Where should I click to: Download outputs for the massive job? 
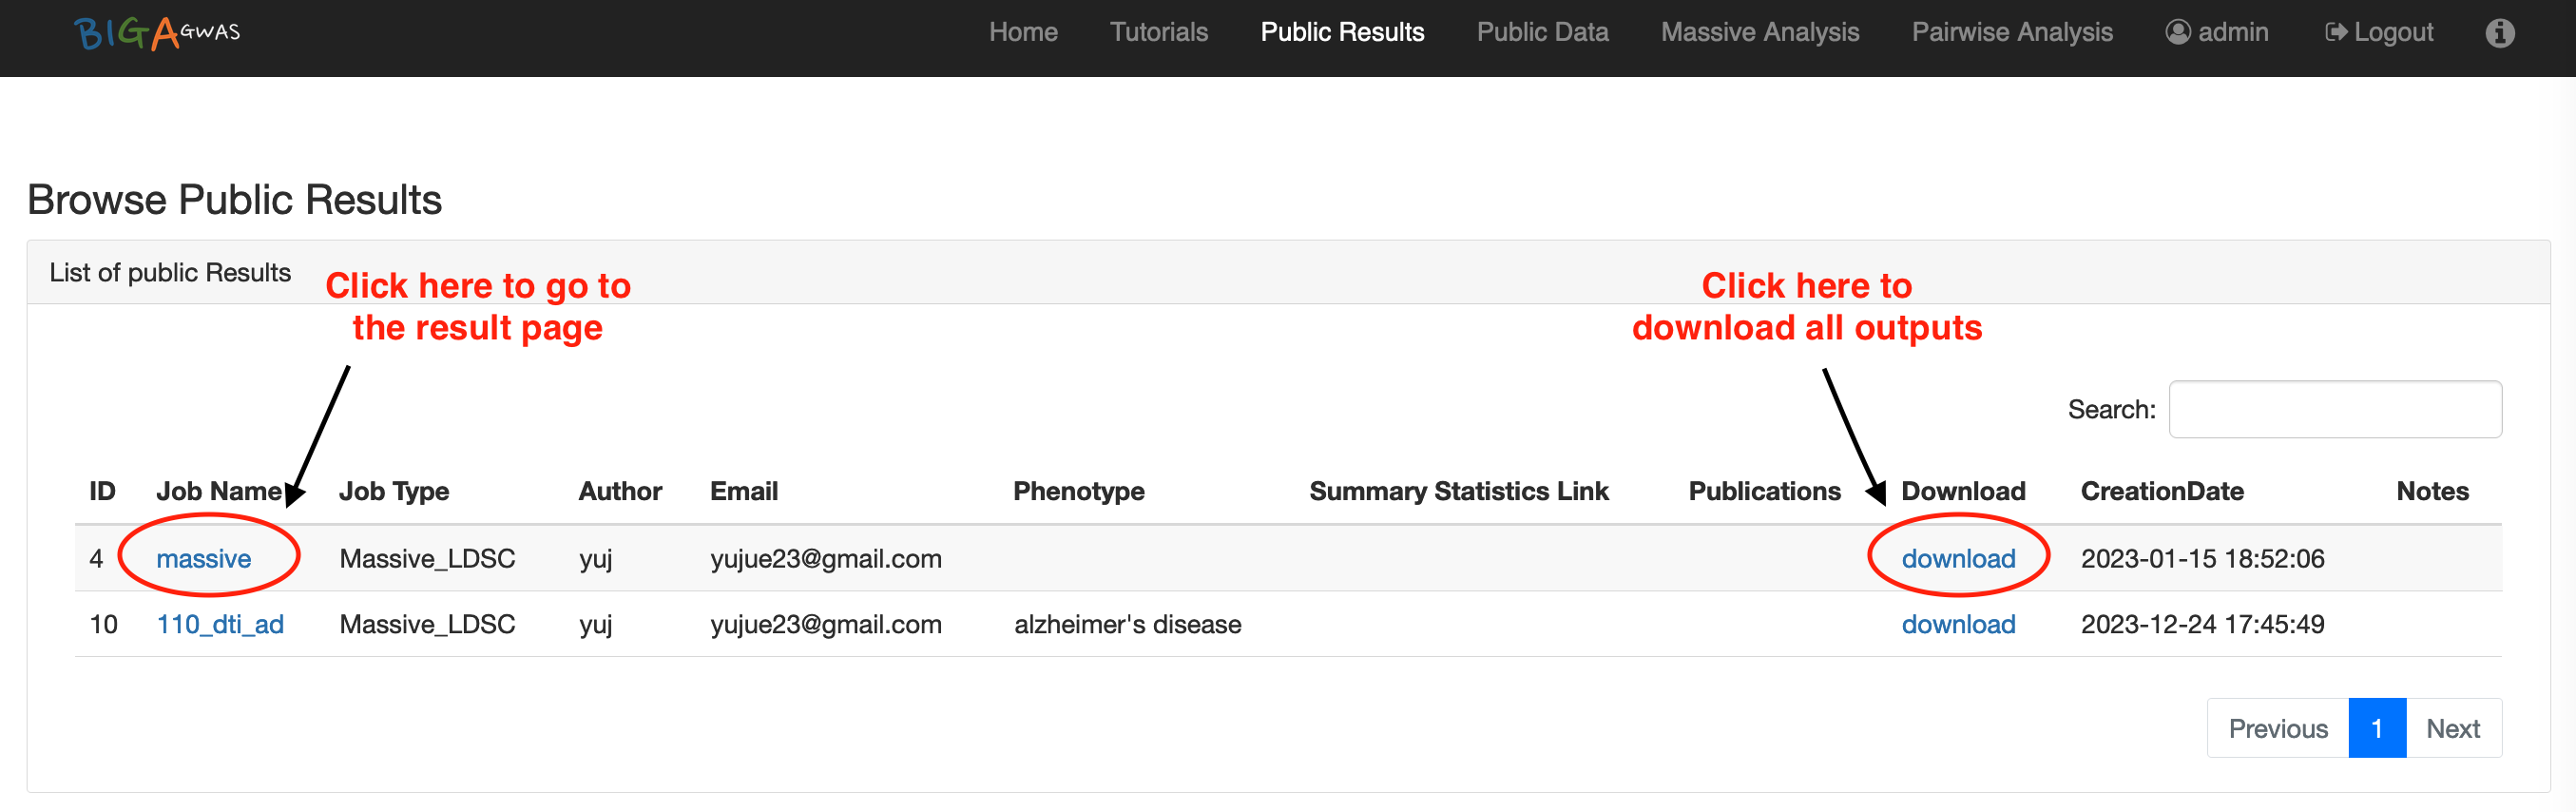1957,558
